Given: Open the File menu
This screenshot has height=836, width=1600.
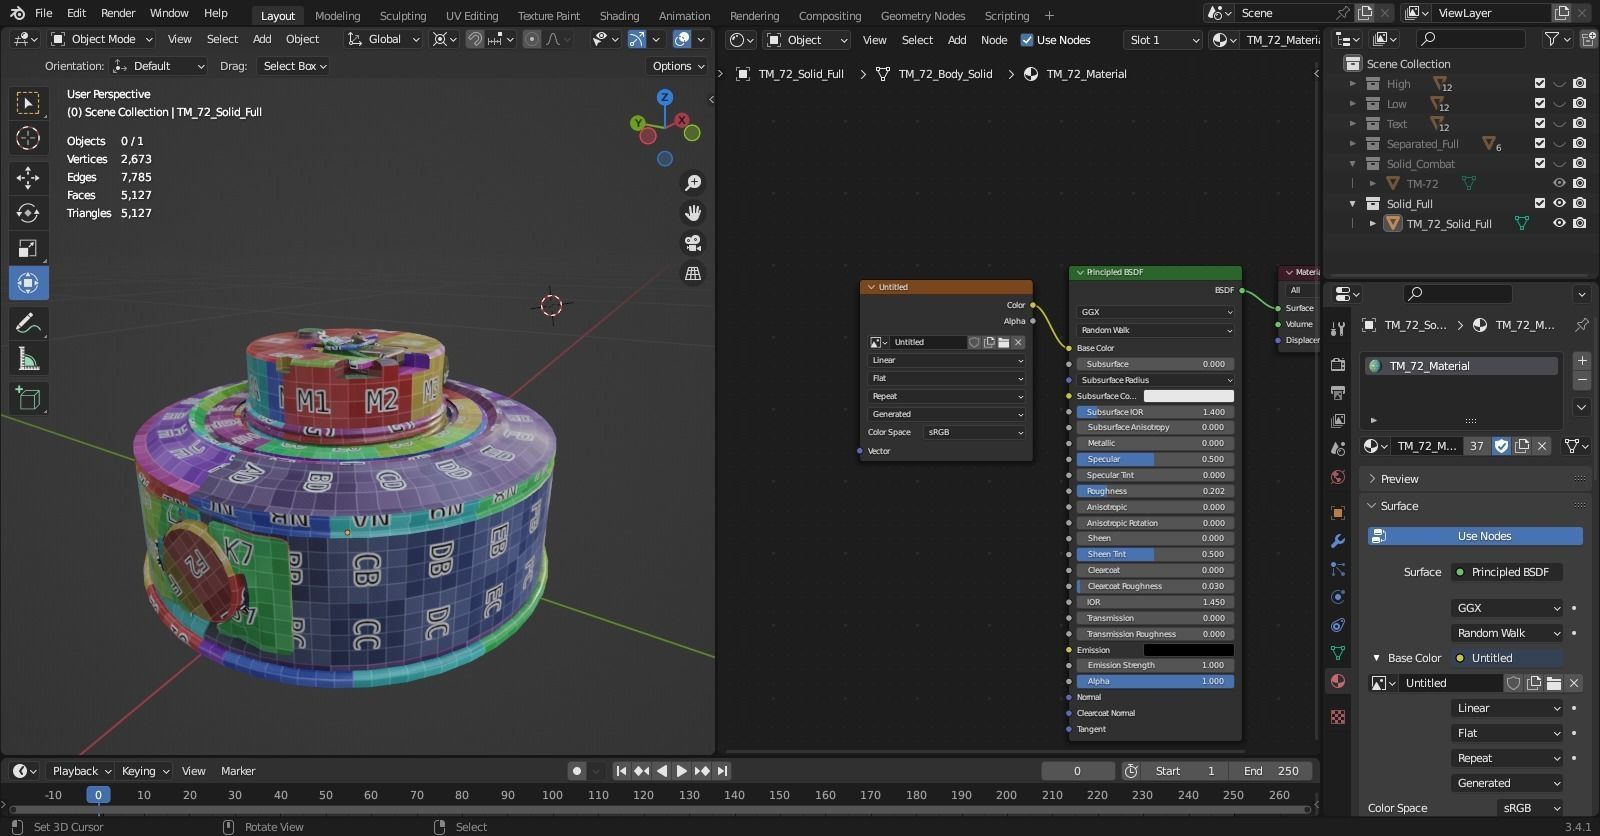Looking at the screenshot, I should point(43,13).
